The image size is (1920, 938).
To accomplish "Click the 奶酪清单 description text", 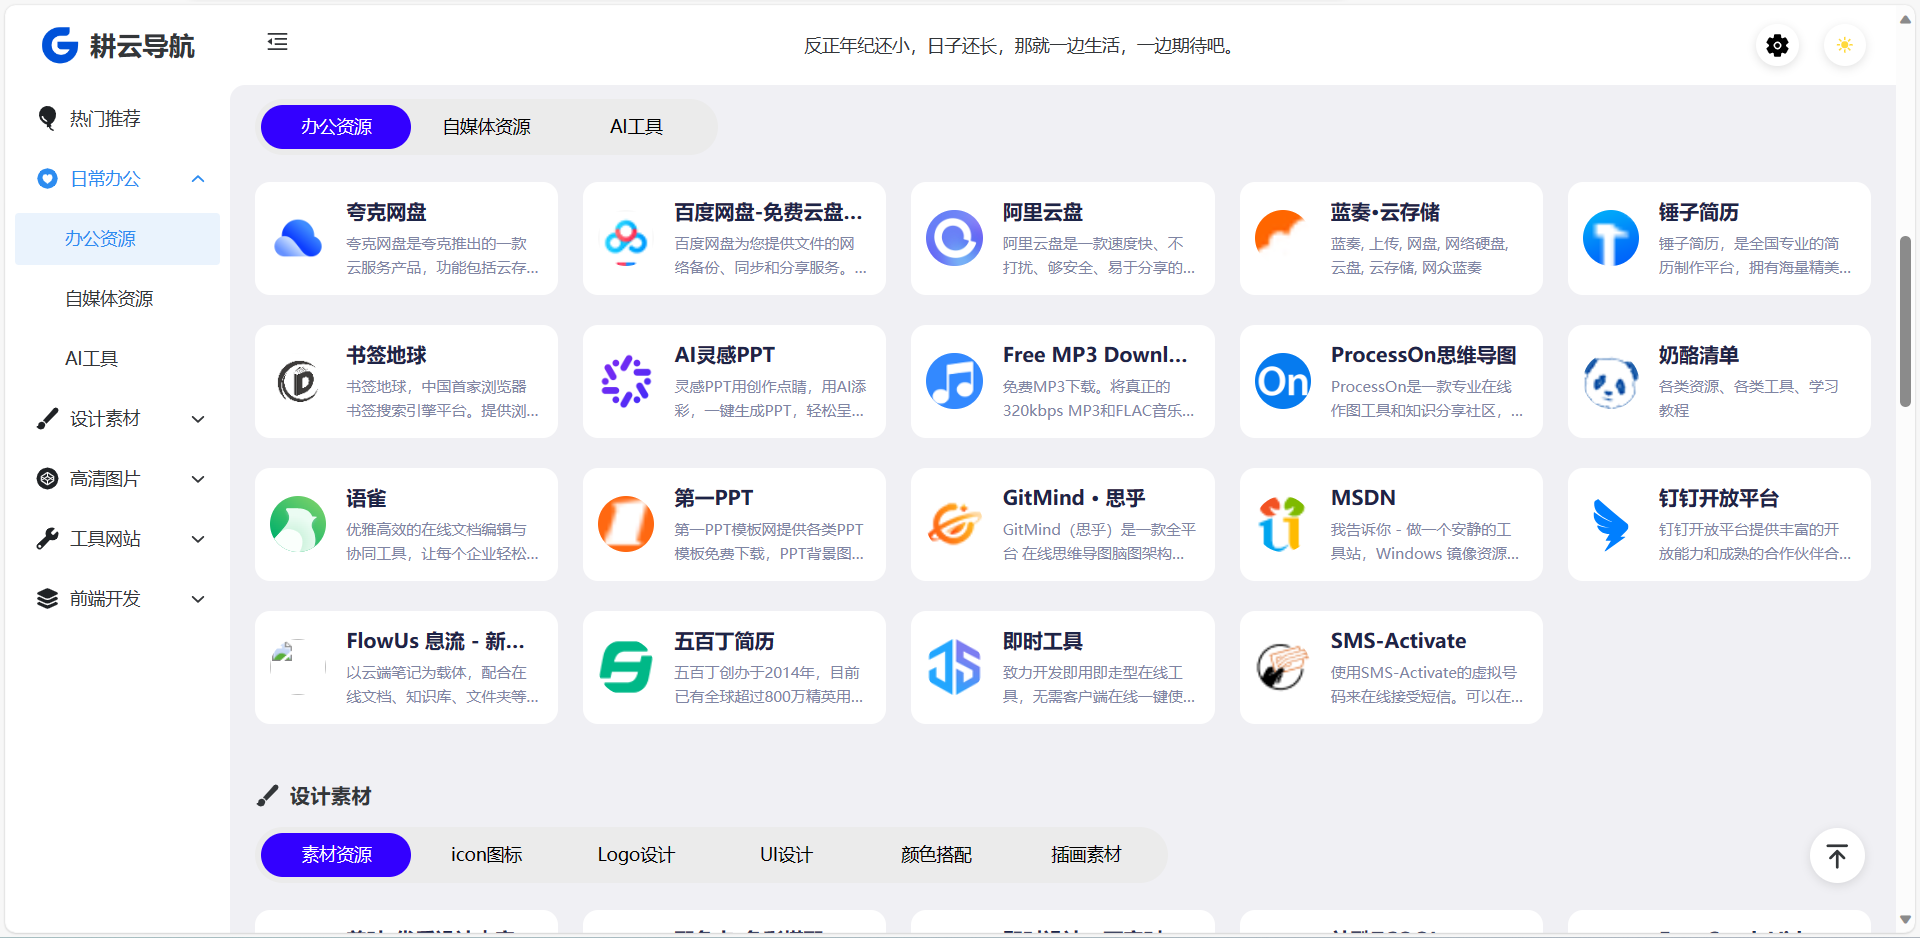I will click(x=1748, y=398).
